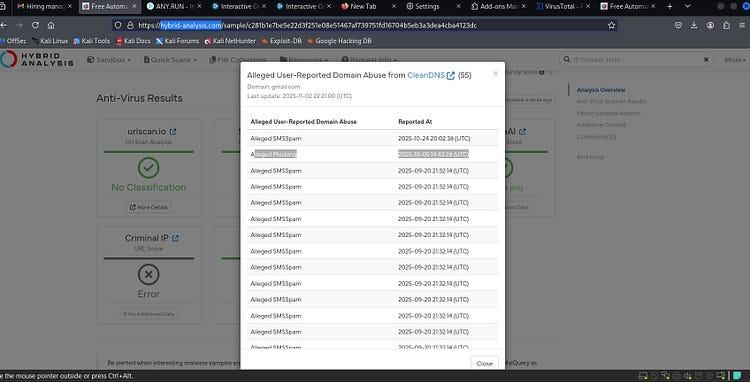This screenshot has width=750, height=382.
Task: Go to the browser home page
Action: click(x=51, y=25)
